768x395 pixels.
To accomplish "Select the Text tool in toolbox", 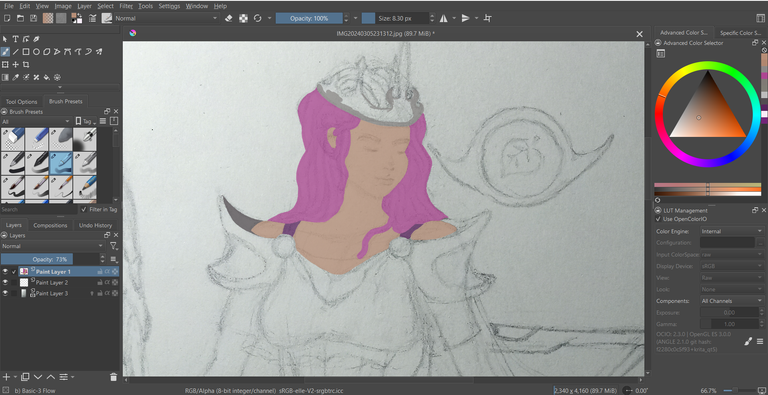I will (16, 39).
